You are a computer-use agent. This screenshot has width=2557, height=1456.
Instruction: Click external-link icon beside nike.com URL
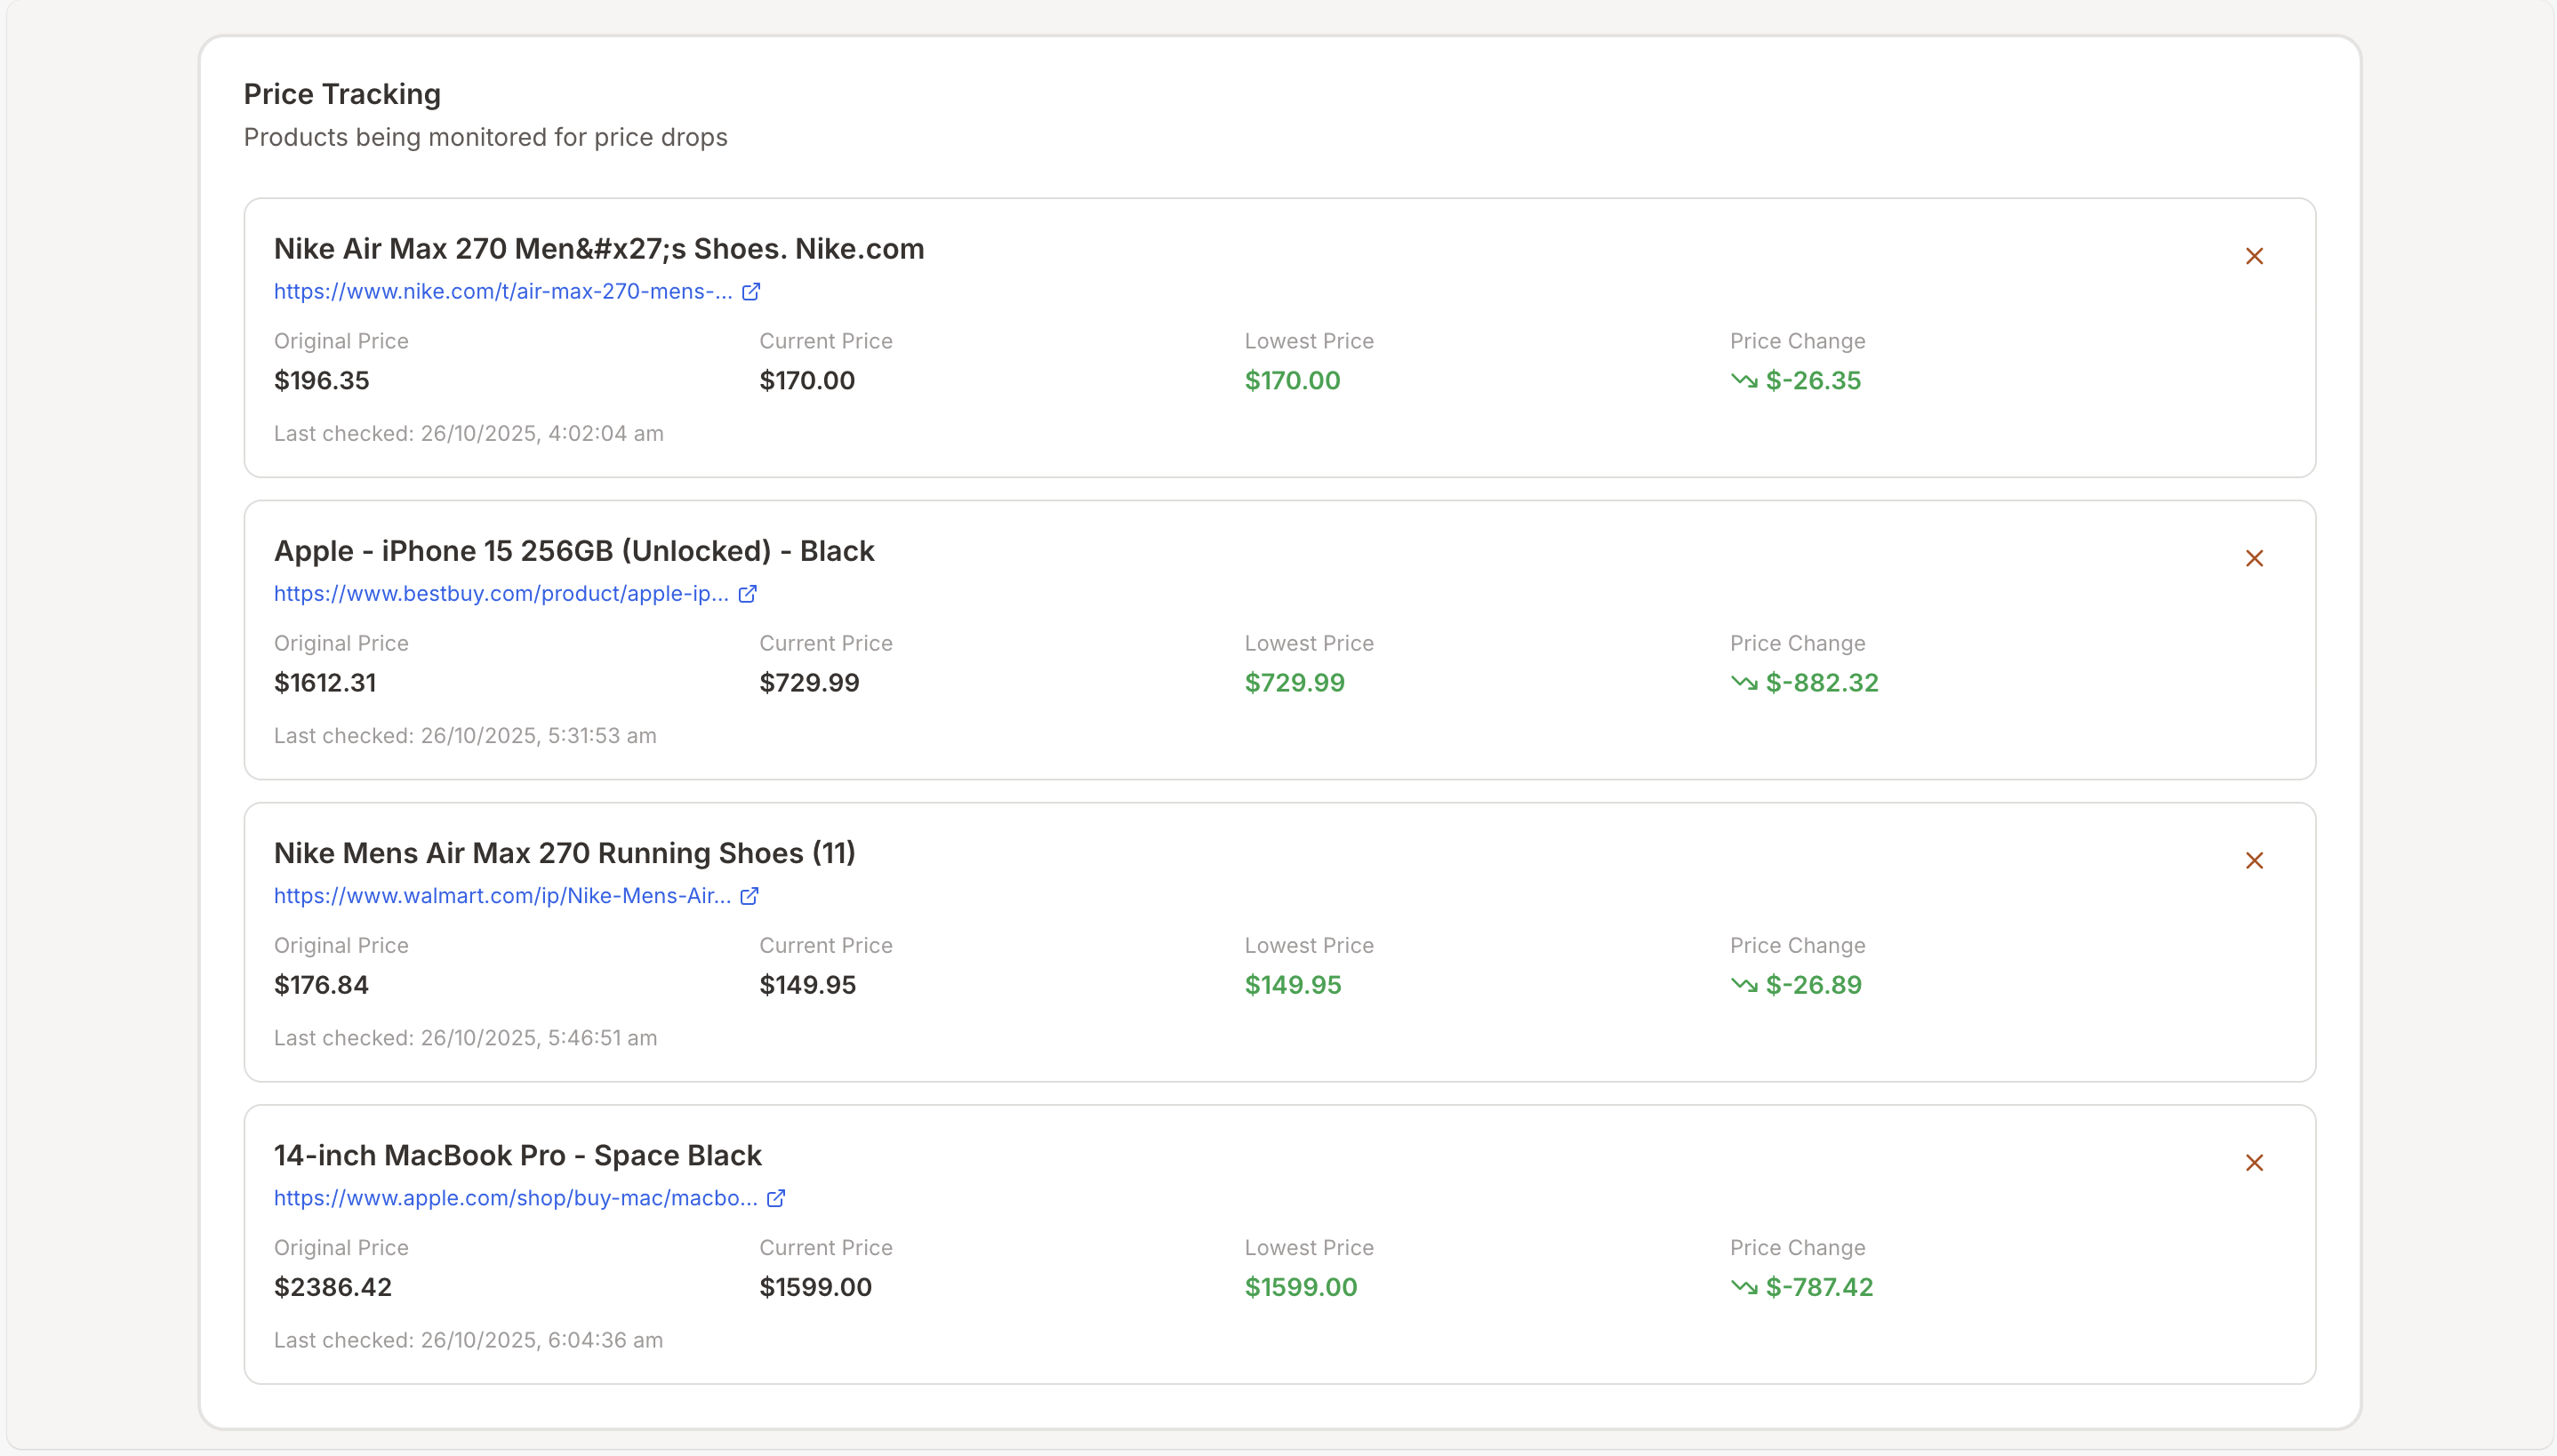coord(751,291)
